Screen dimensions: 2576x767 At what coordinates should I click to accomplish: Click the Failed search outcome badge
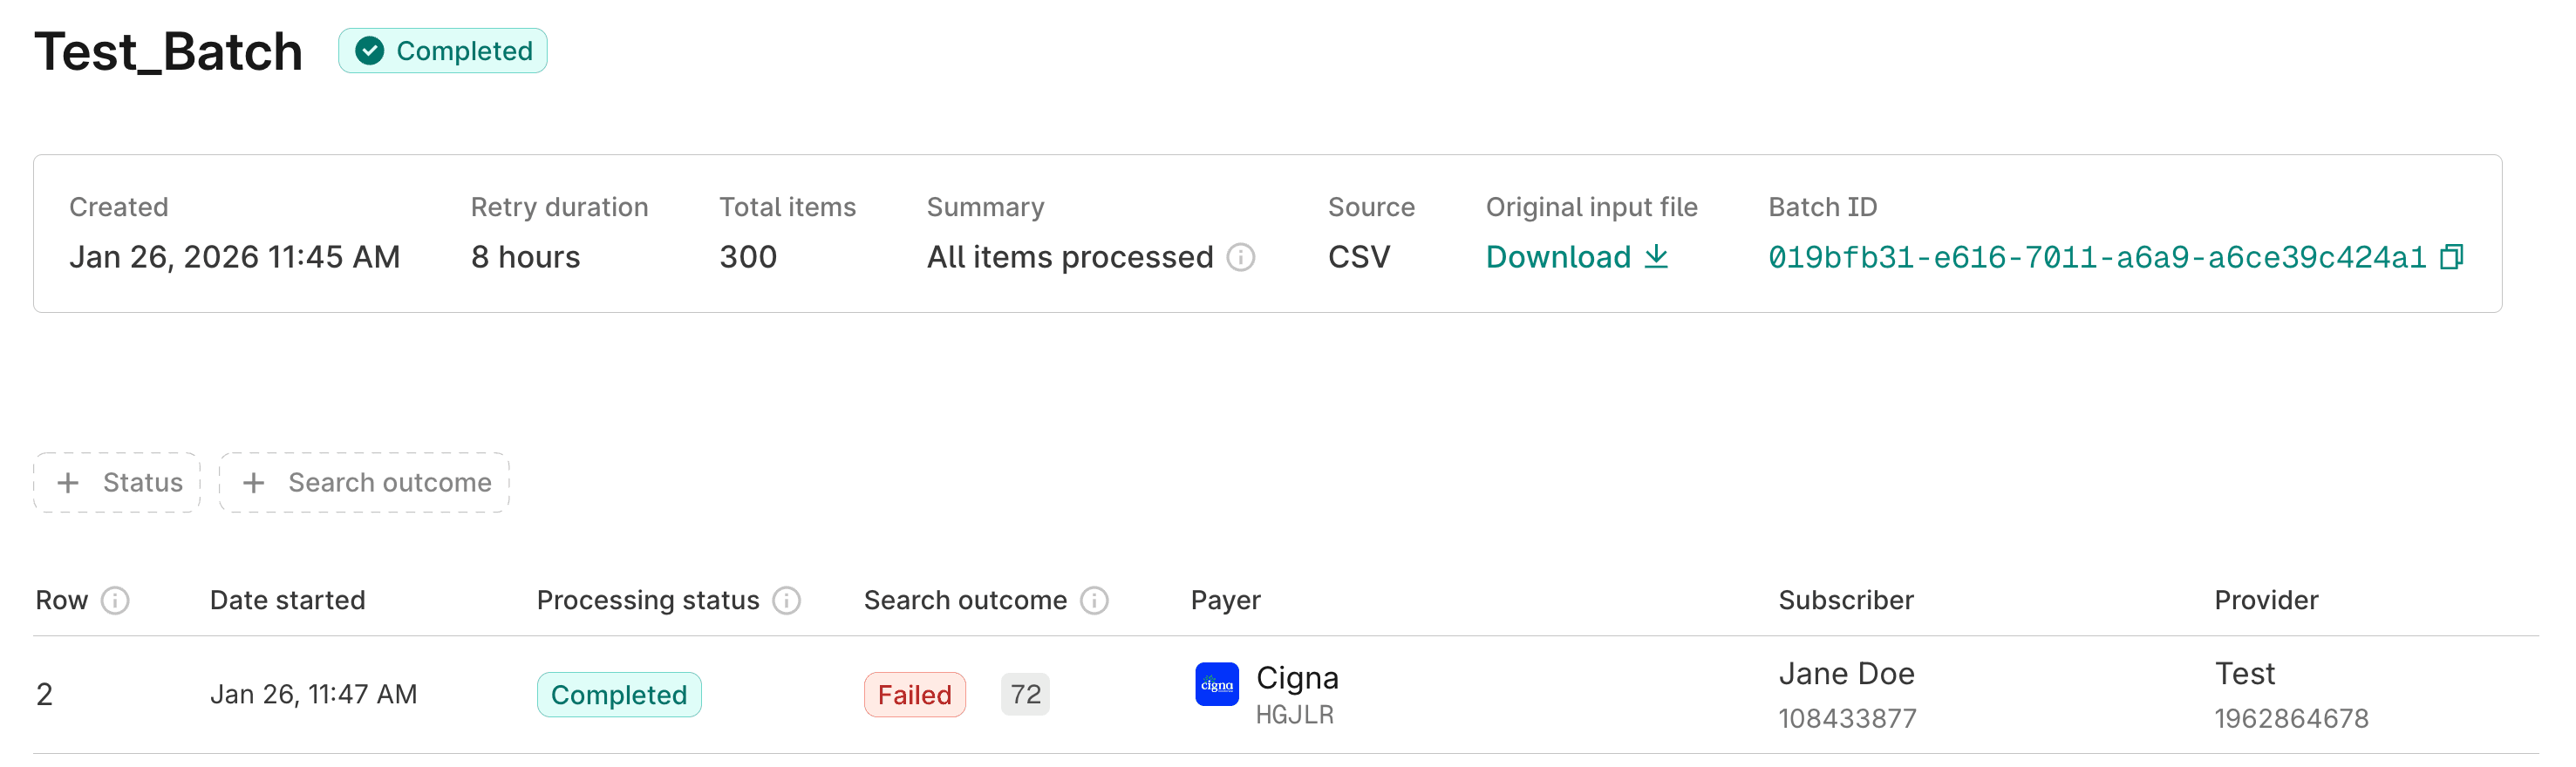[913, 694]
